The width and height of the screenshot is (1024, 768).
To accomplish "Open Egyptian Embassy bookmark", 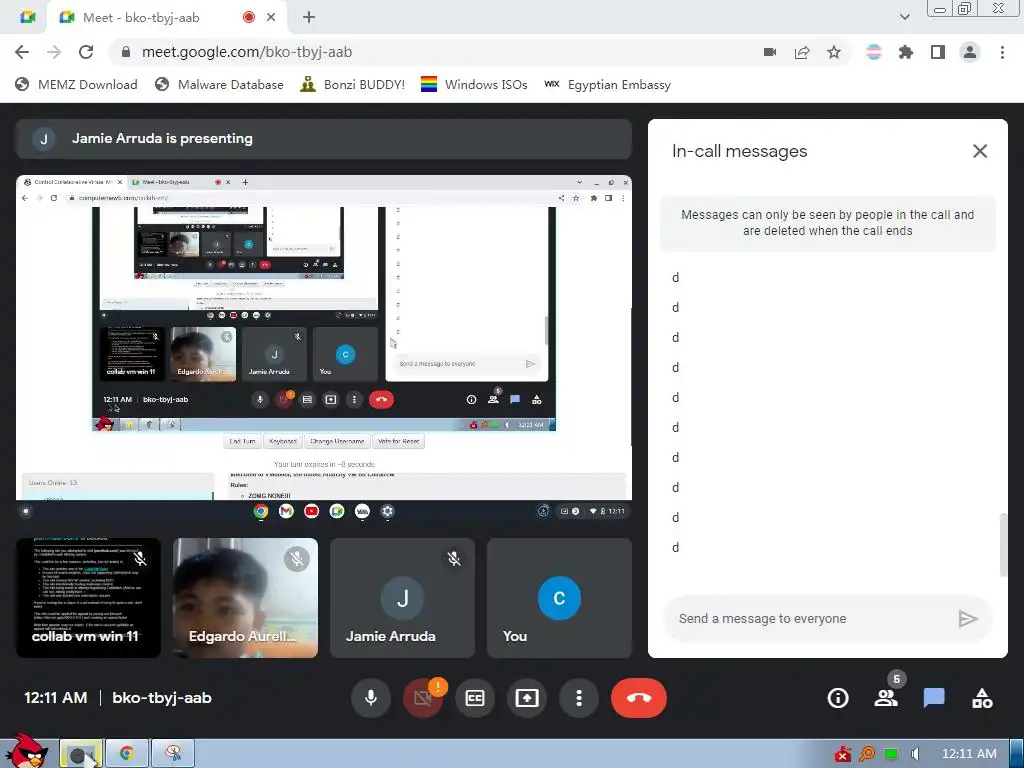I will point(607,84).
